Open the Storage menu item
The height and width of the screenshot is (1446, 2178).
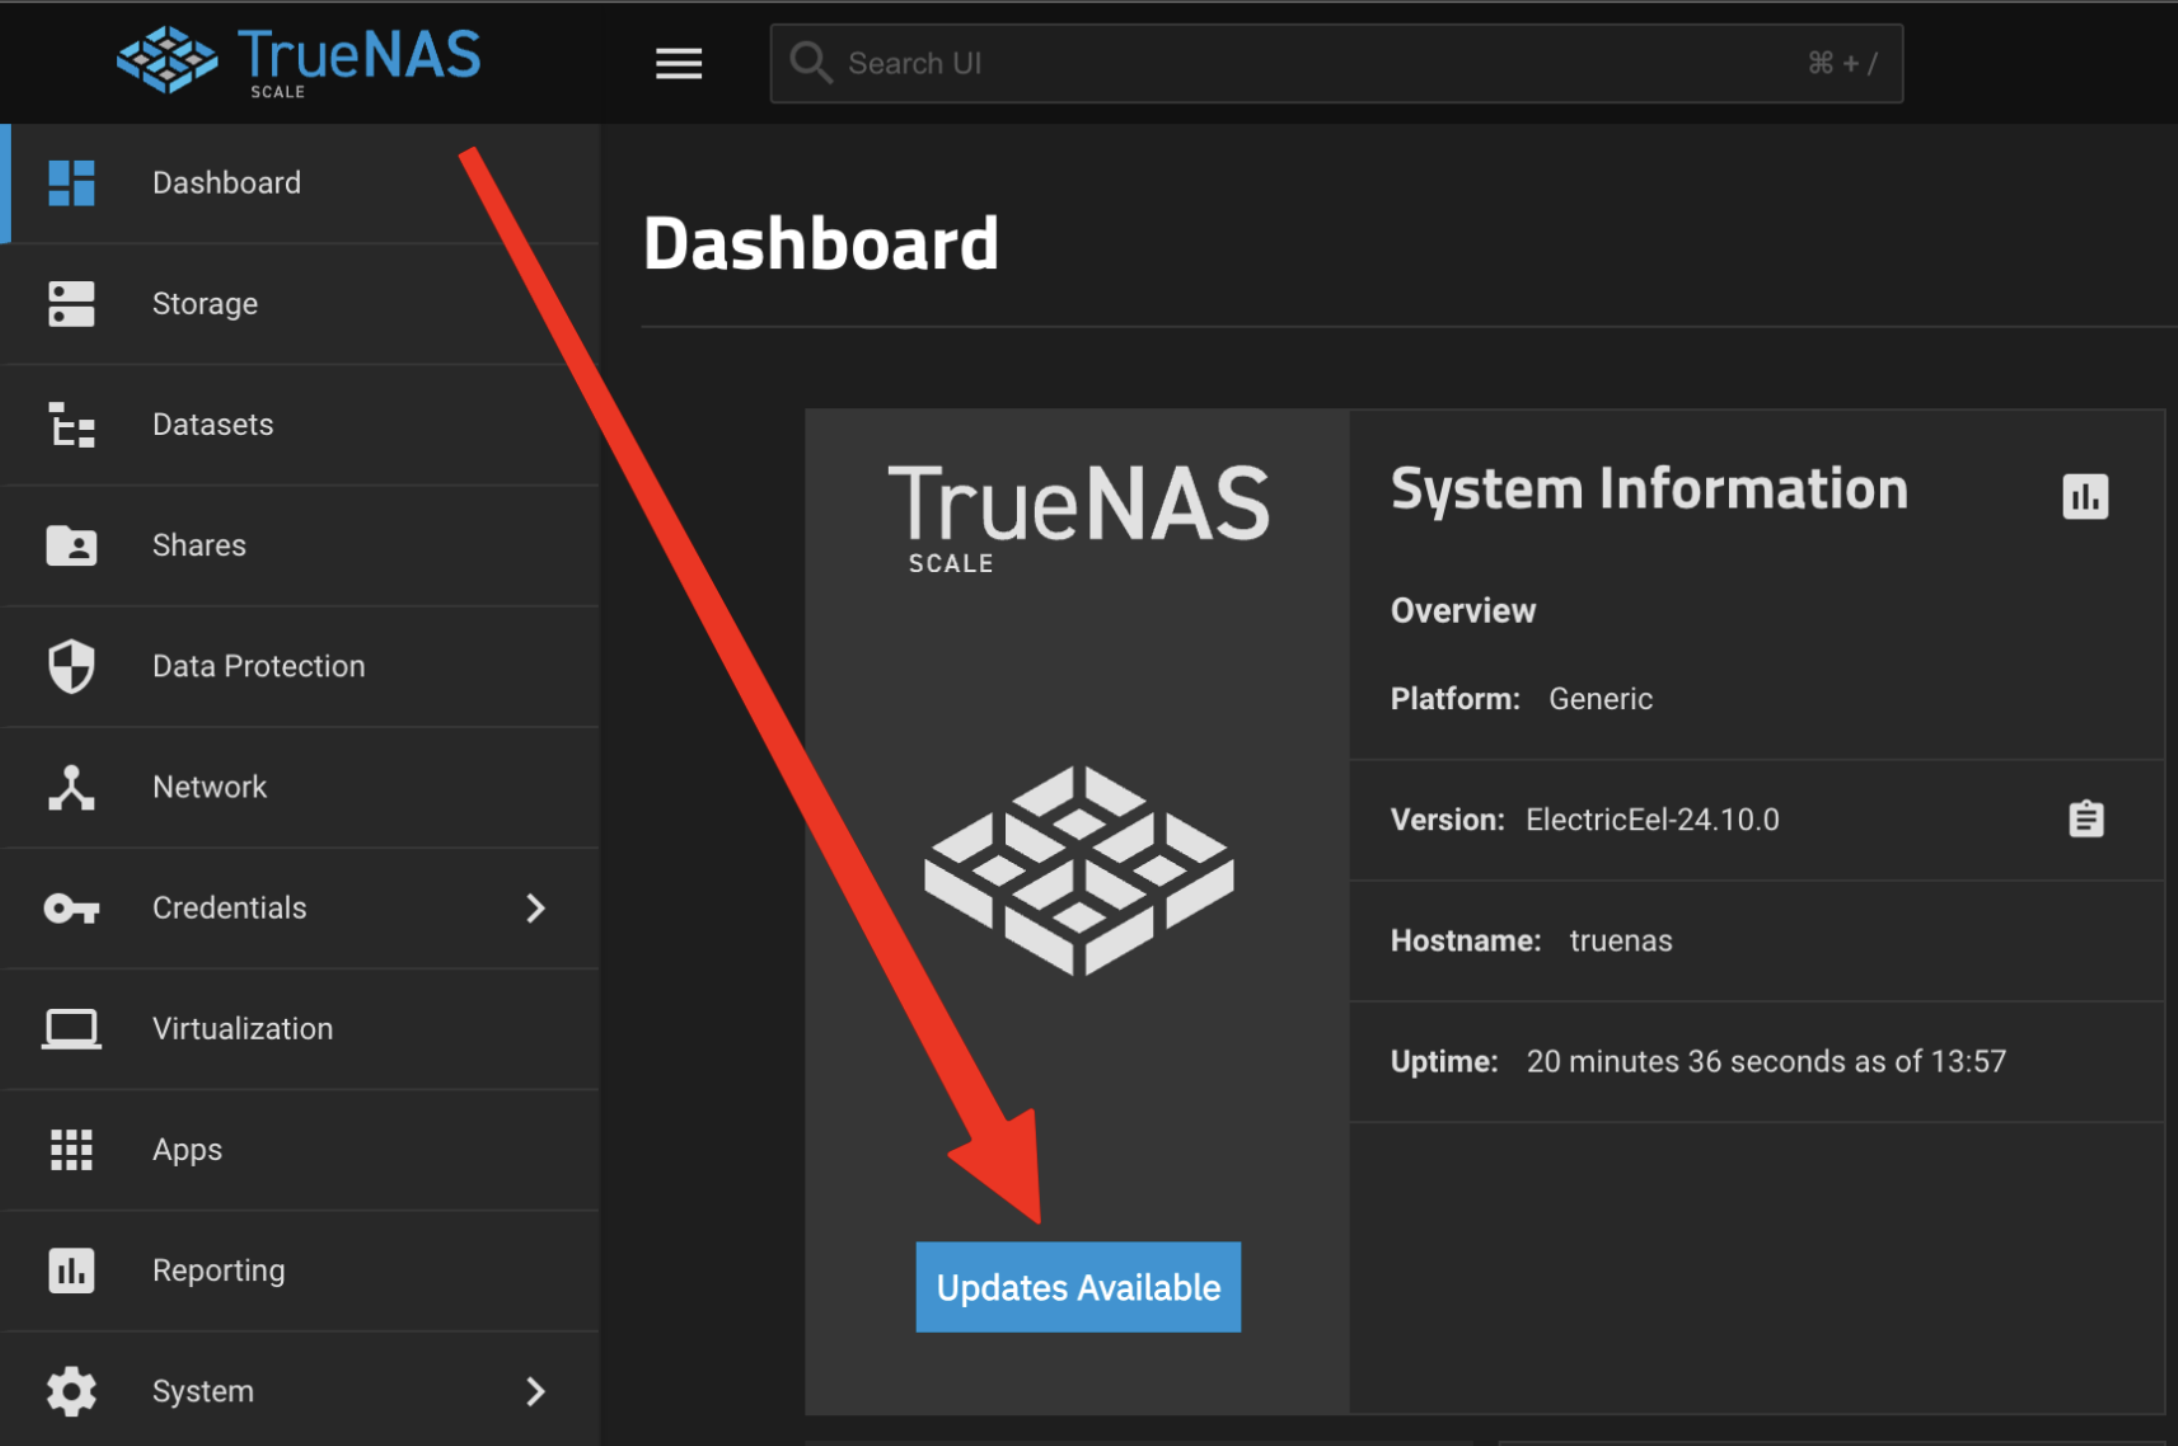(x=205, y=304)
